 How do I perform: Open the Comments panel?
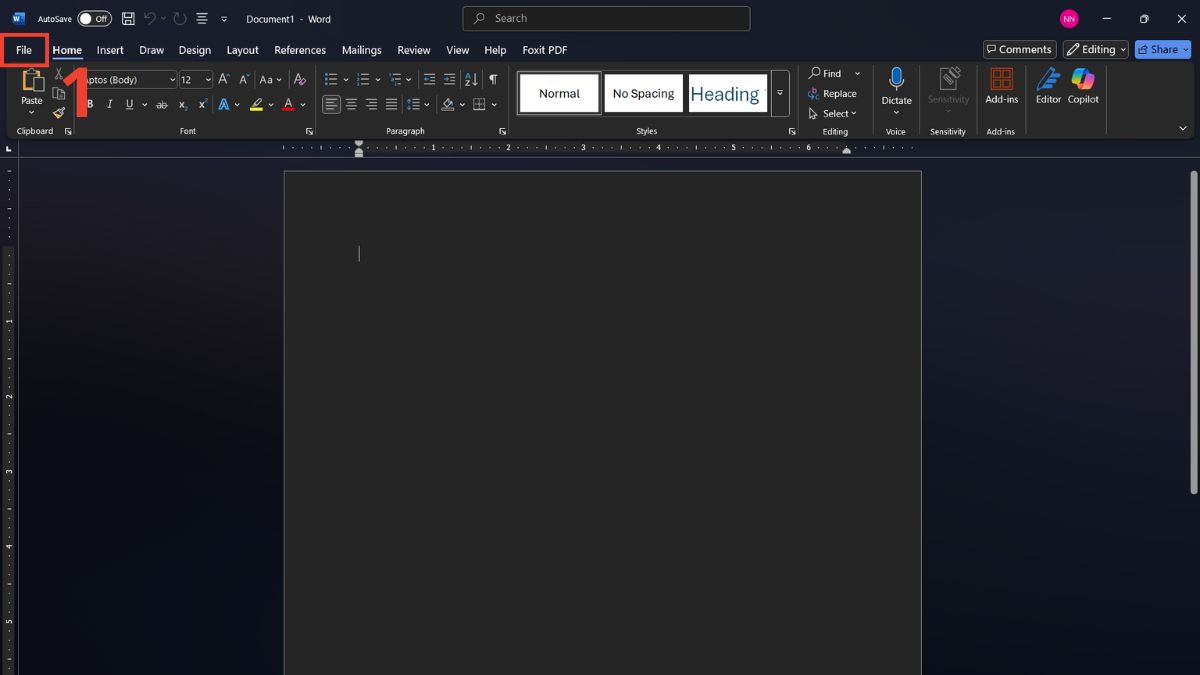[1019, 49]
